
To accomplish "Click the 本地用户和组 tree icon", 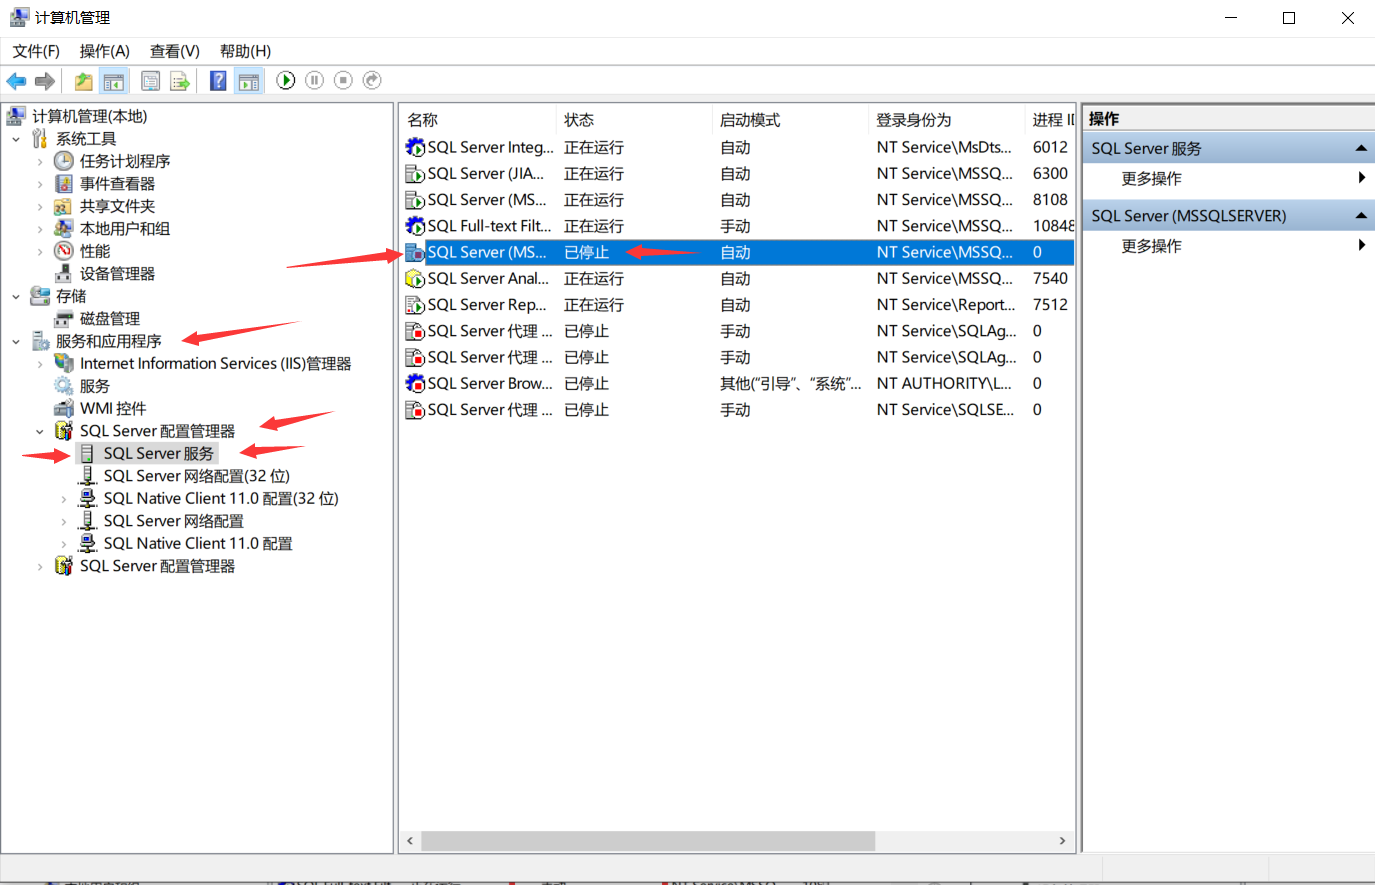I will [64, 228].
